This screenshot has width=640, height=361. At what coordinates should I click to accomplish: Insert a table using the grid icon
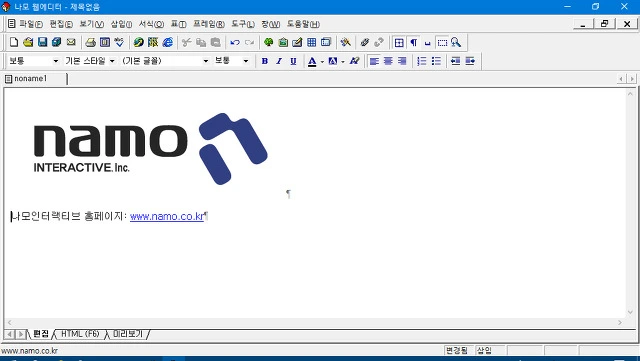[x=311, y=42]
